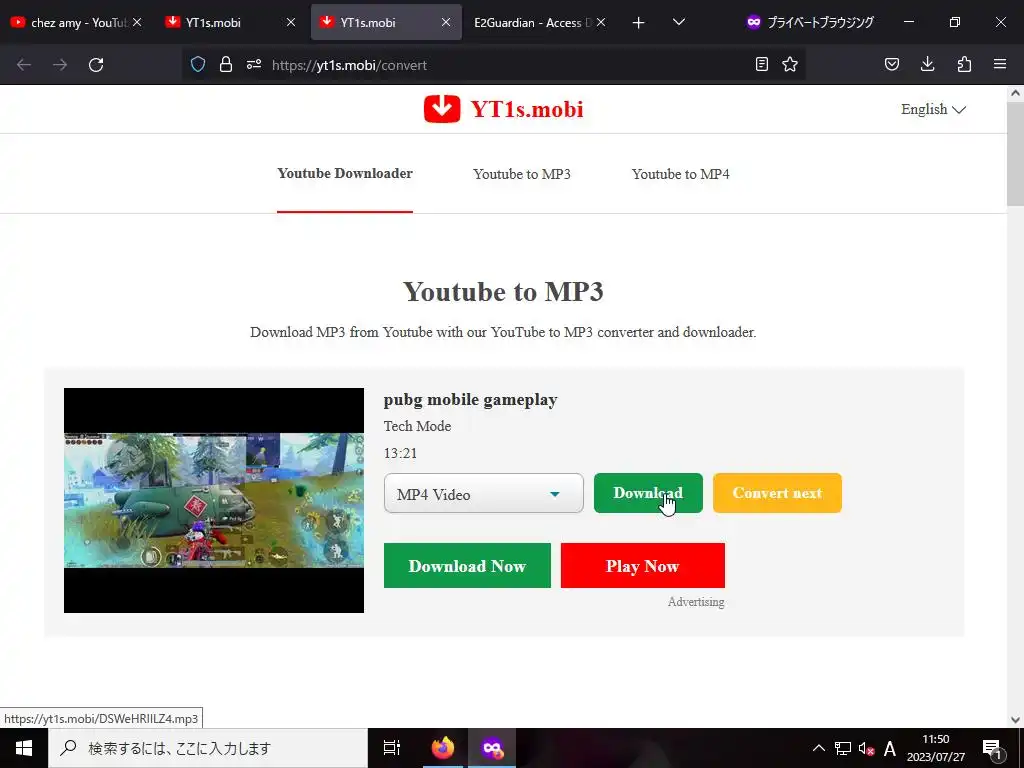Open the extensions puzzle icon

coord(964,65)
